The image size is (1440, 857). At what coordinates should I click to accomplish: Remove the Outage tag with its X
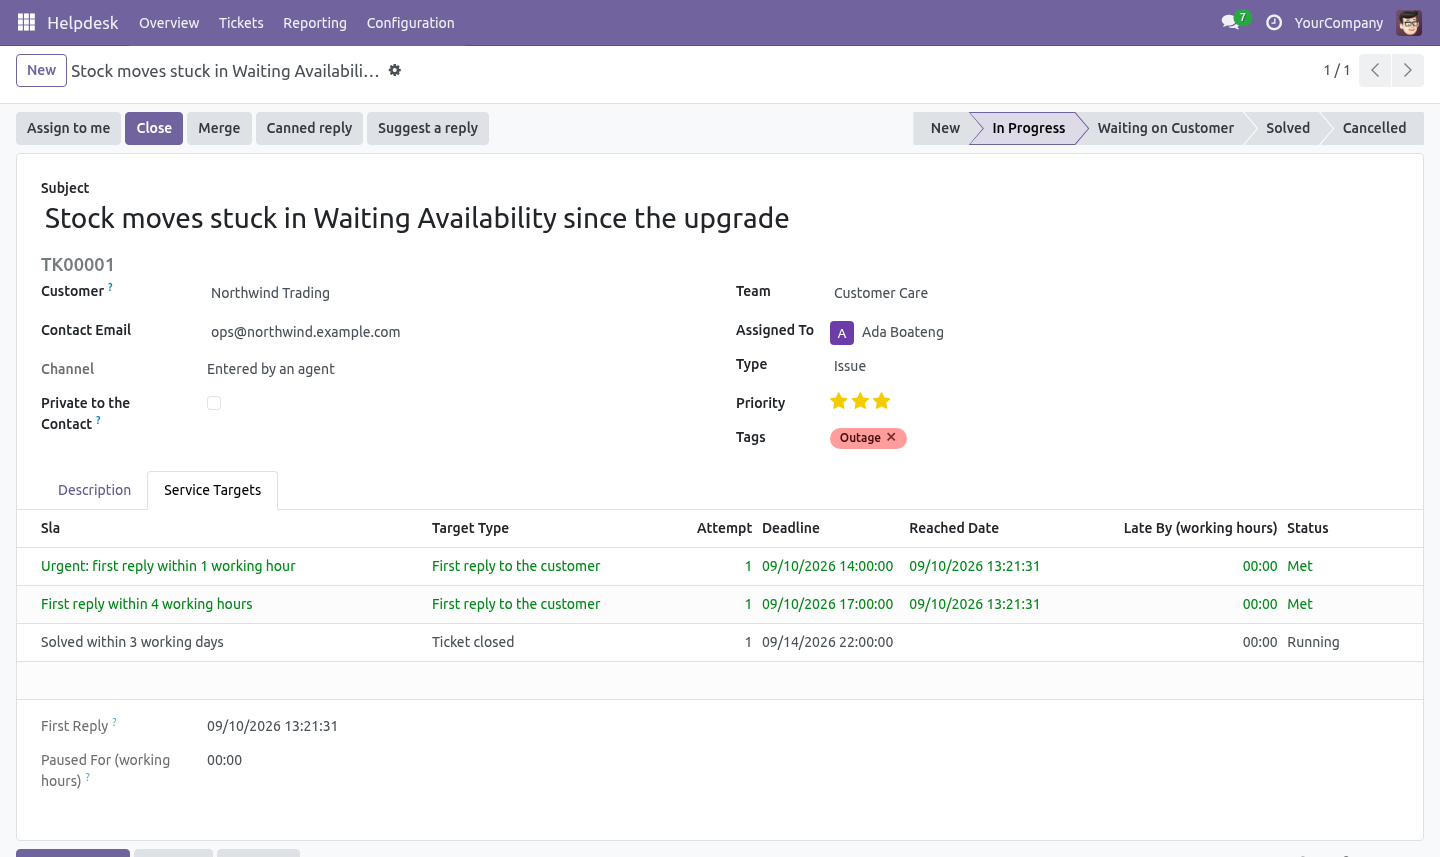point(891,437)
